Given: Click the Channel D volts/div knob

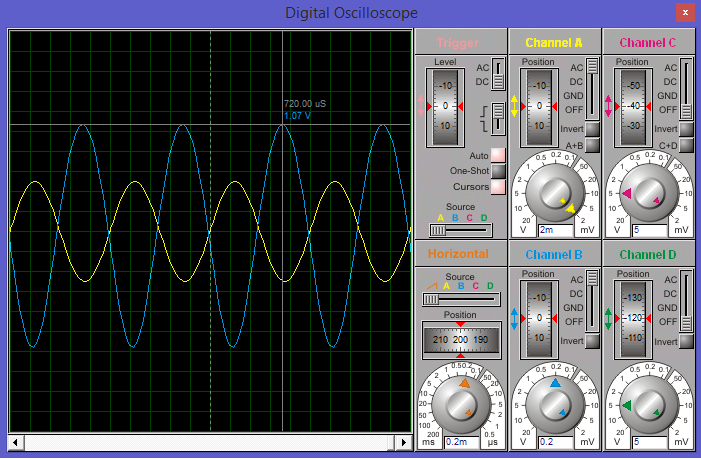Looking at the screenshot, I should (649, 405).
